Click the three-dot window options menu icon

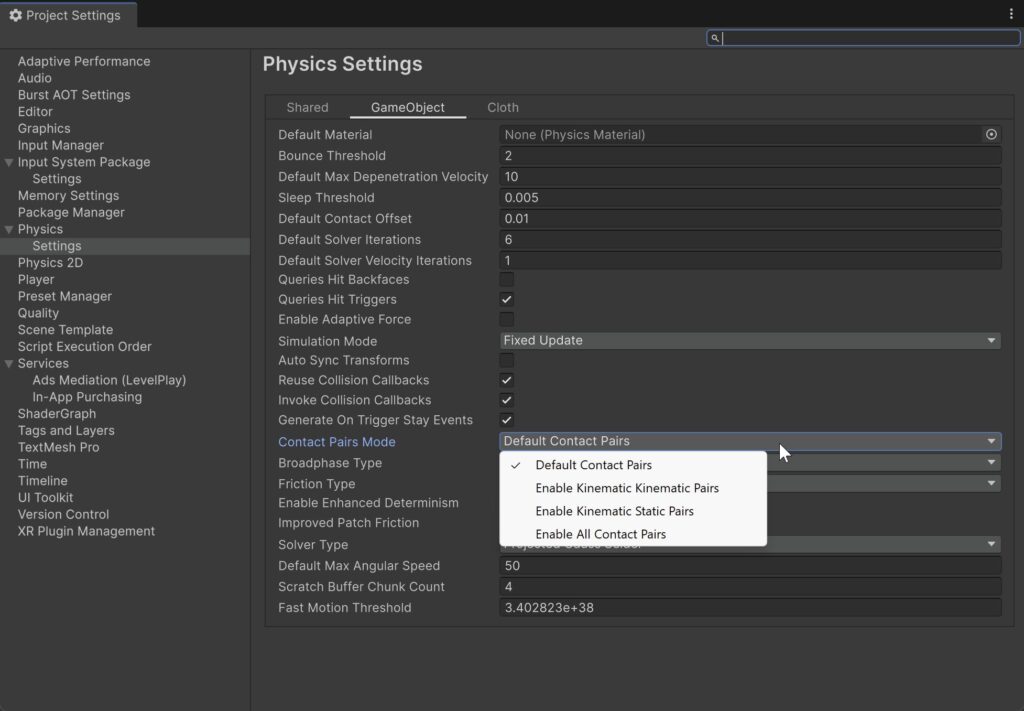point(1011,14)
